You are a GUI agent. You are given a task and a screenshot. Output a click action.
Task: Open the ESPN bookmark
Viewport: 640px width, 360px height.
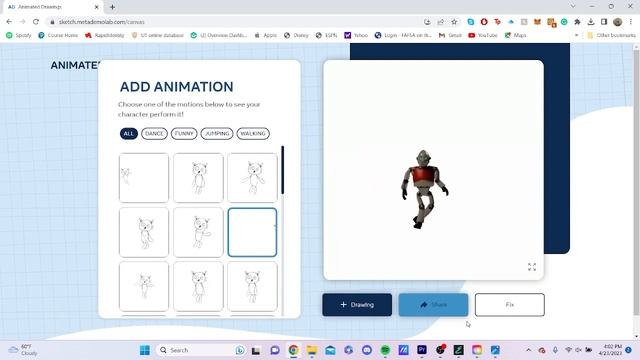tap(327, 36)
